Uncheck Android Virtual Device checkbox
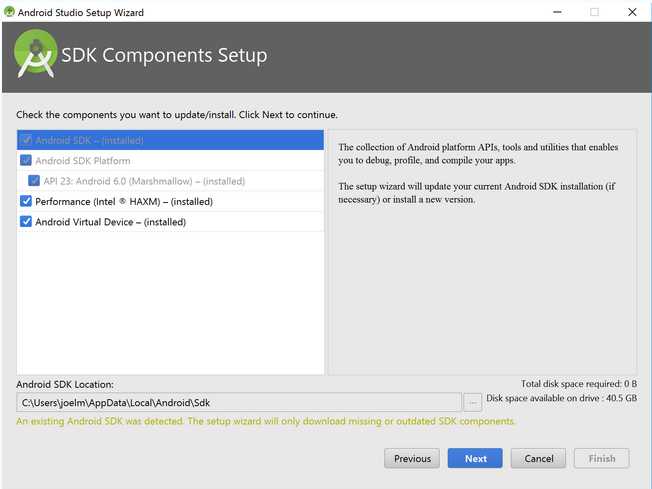The height and width of the screenshot is (489, 652). [26, 222]
